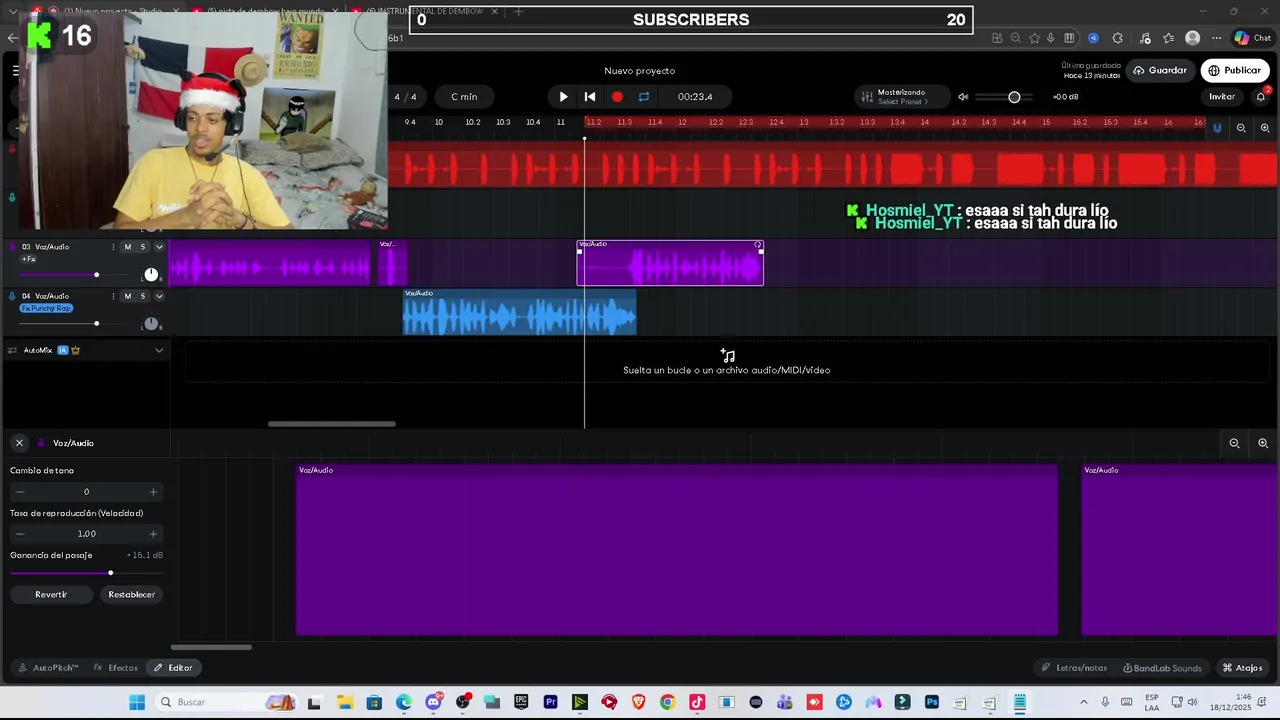Mute track 04 Voz/Audio
This screenshot has height=720, width=1280.
[x=127, y=296]
